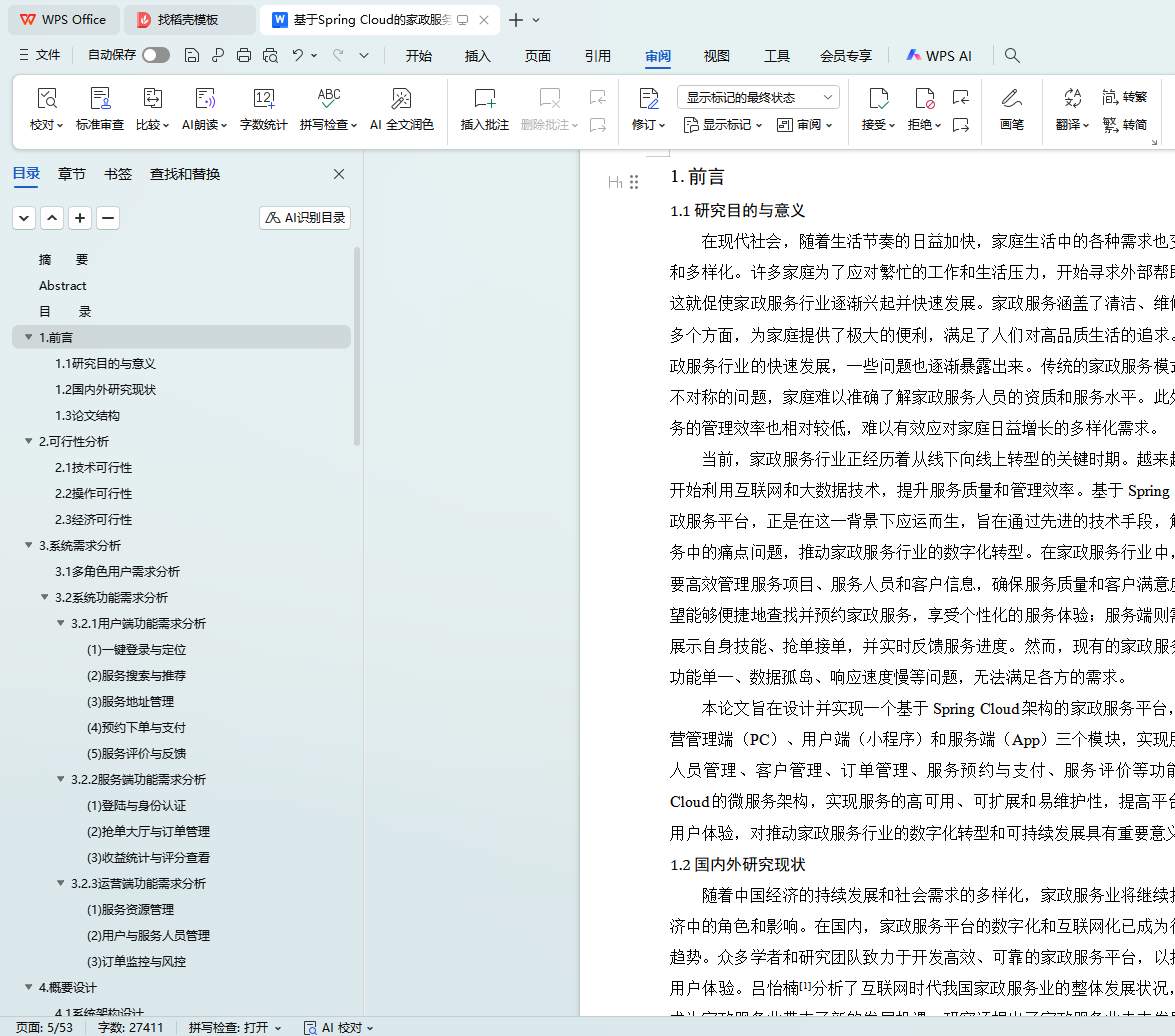Select the 画笔 pen tool
The image size is (1175, 1036).
click(x=1011, y=99)
